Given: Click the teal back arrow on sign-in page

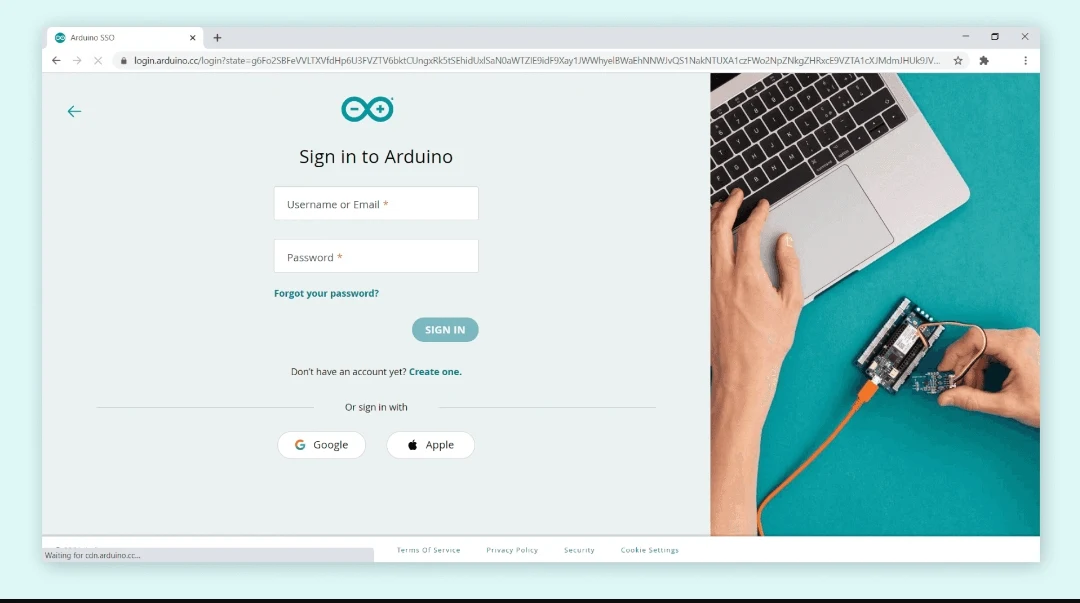Looking at the screenshot, I should pyautogui.click(x=74, y=111).
